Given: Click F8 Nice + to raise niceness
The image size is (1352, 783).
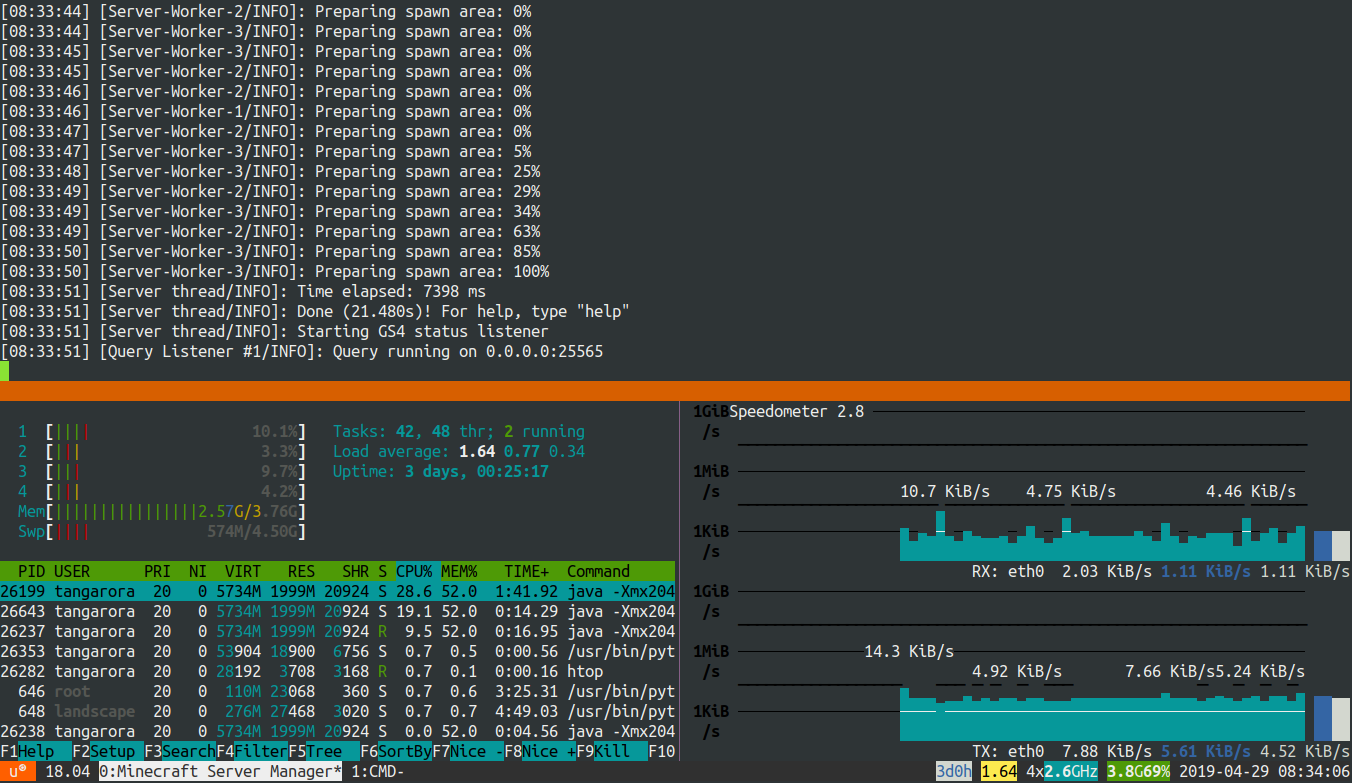Looking at the screenshot, I should (x=539, y=751).
